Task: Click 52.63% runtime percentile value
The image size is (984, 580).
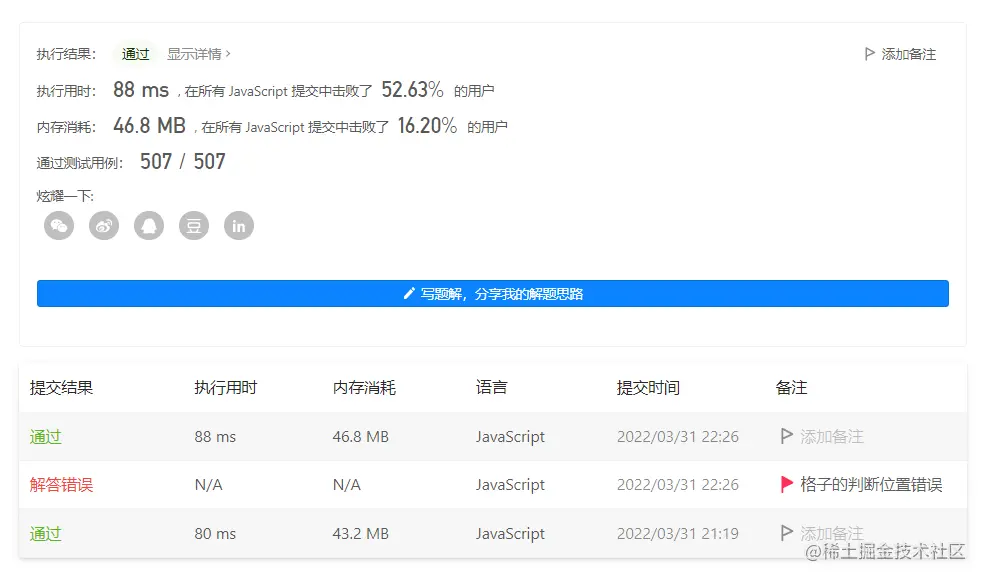Action: (412, 90)
